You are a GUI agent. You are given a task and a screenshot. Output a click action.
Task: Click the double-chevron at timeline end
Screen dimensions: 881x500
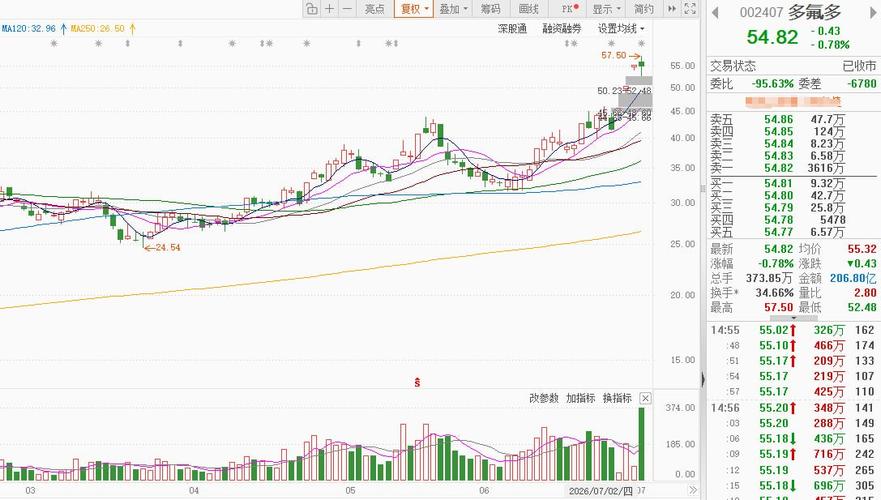coord(693,490)
